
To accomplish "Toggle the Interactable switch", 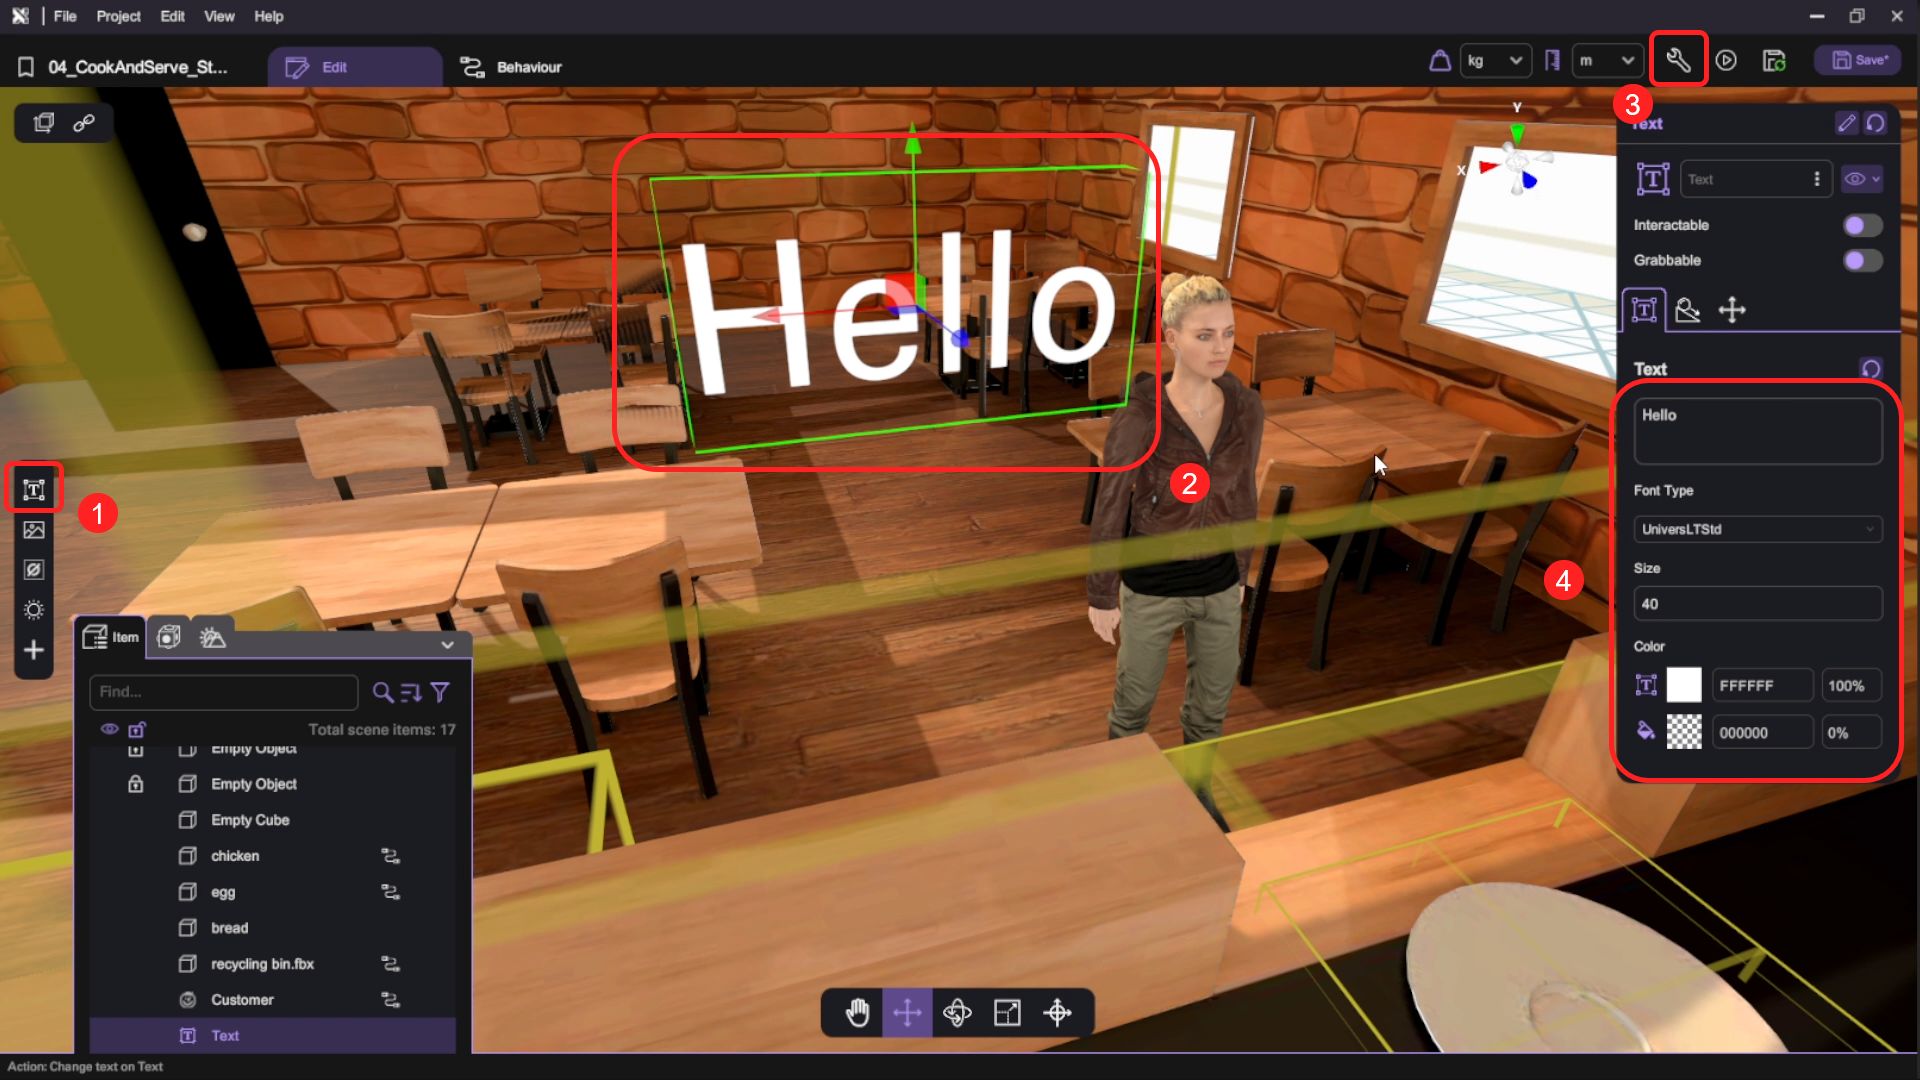I will point(1862,225).
